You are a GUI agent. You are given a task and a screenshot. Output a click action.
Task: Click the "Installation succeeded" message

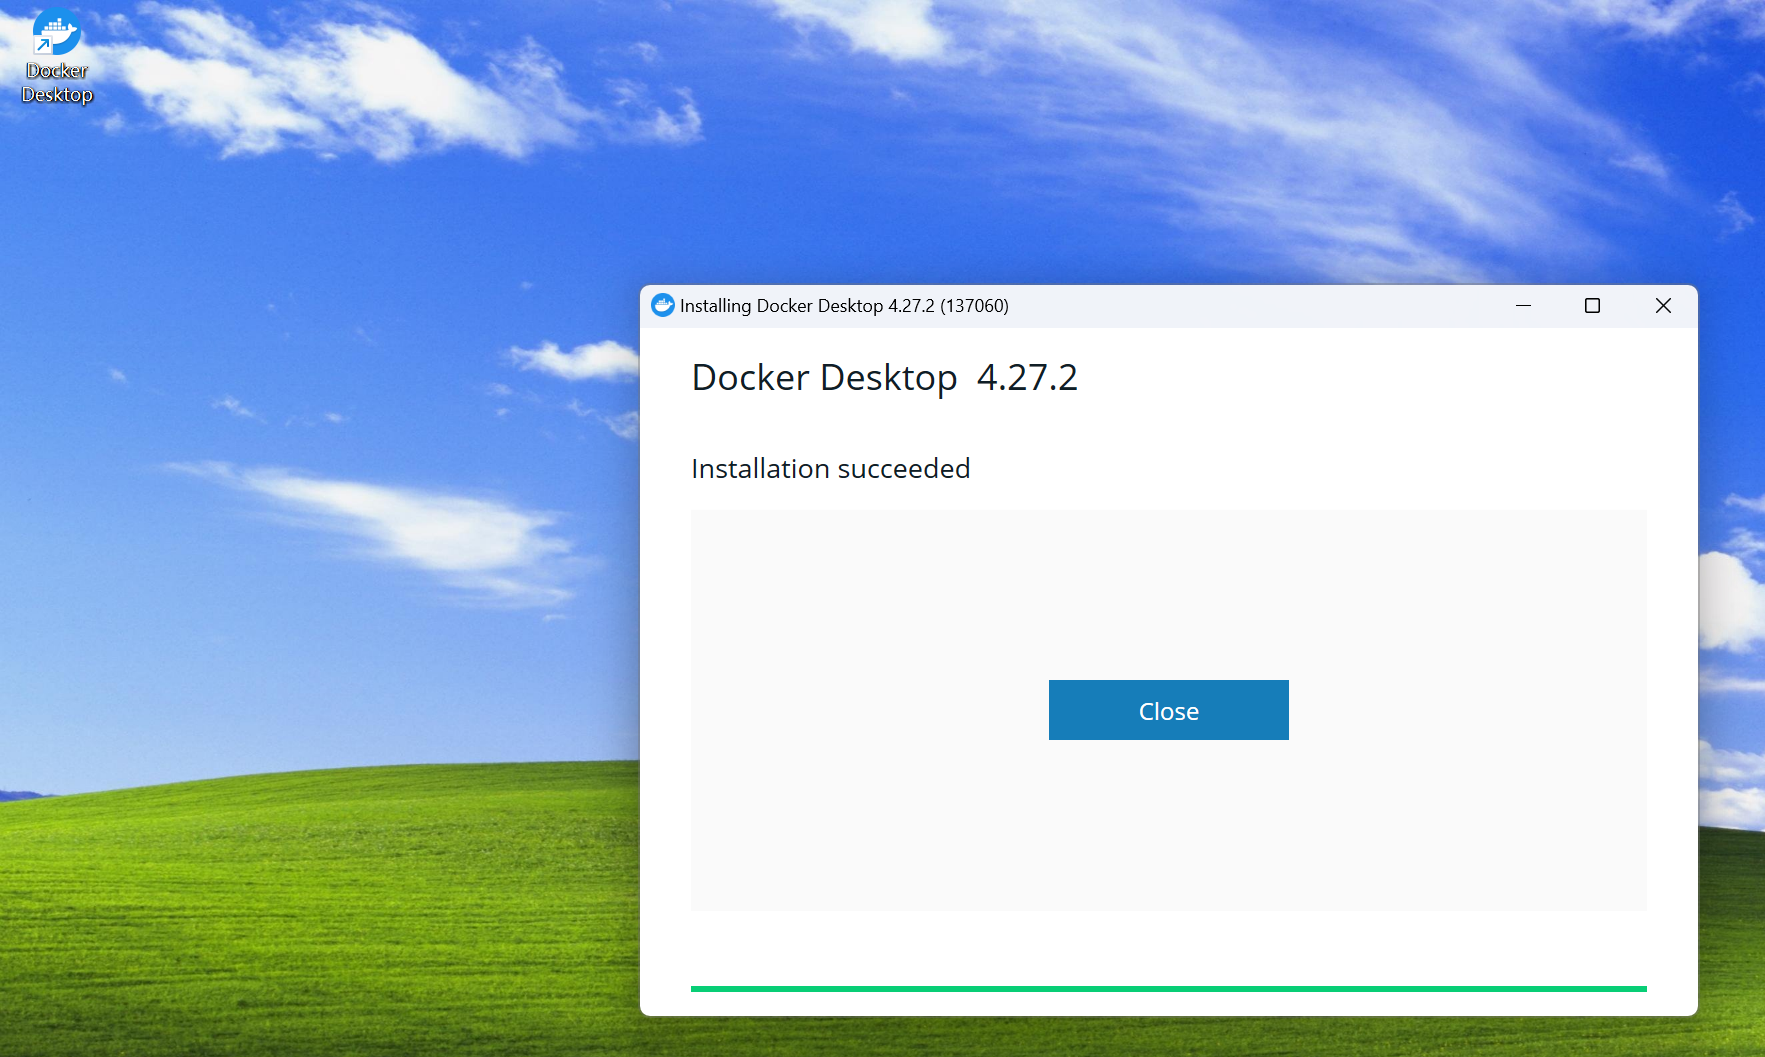point(831,469)
